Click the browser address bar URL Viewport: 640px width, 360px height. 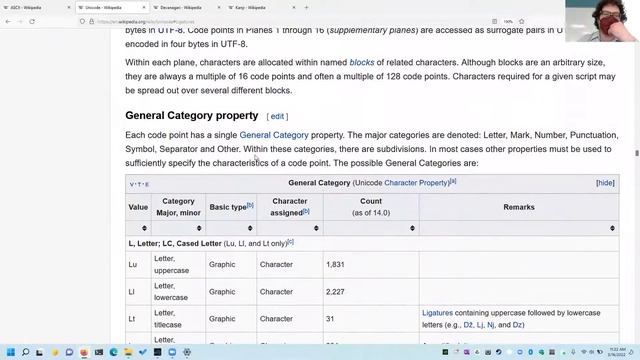pos(146,22)
